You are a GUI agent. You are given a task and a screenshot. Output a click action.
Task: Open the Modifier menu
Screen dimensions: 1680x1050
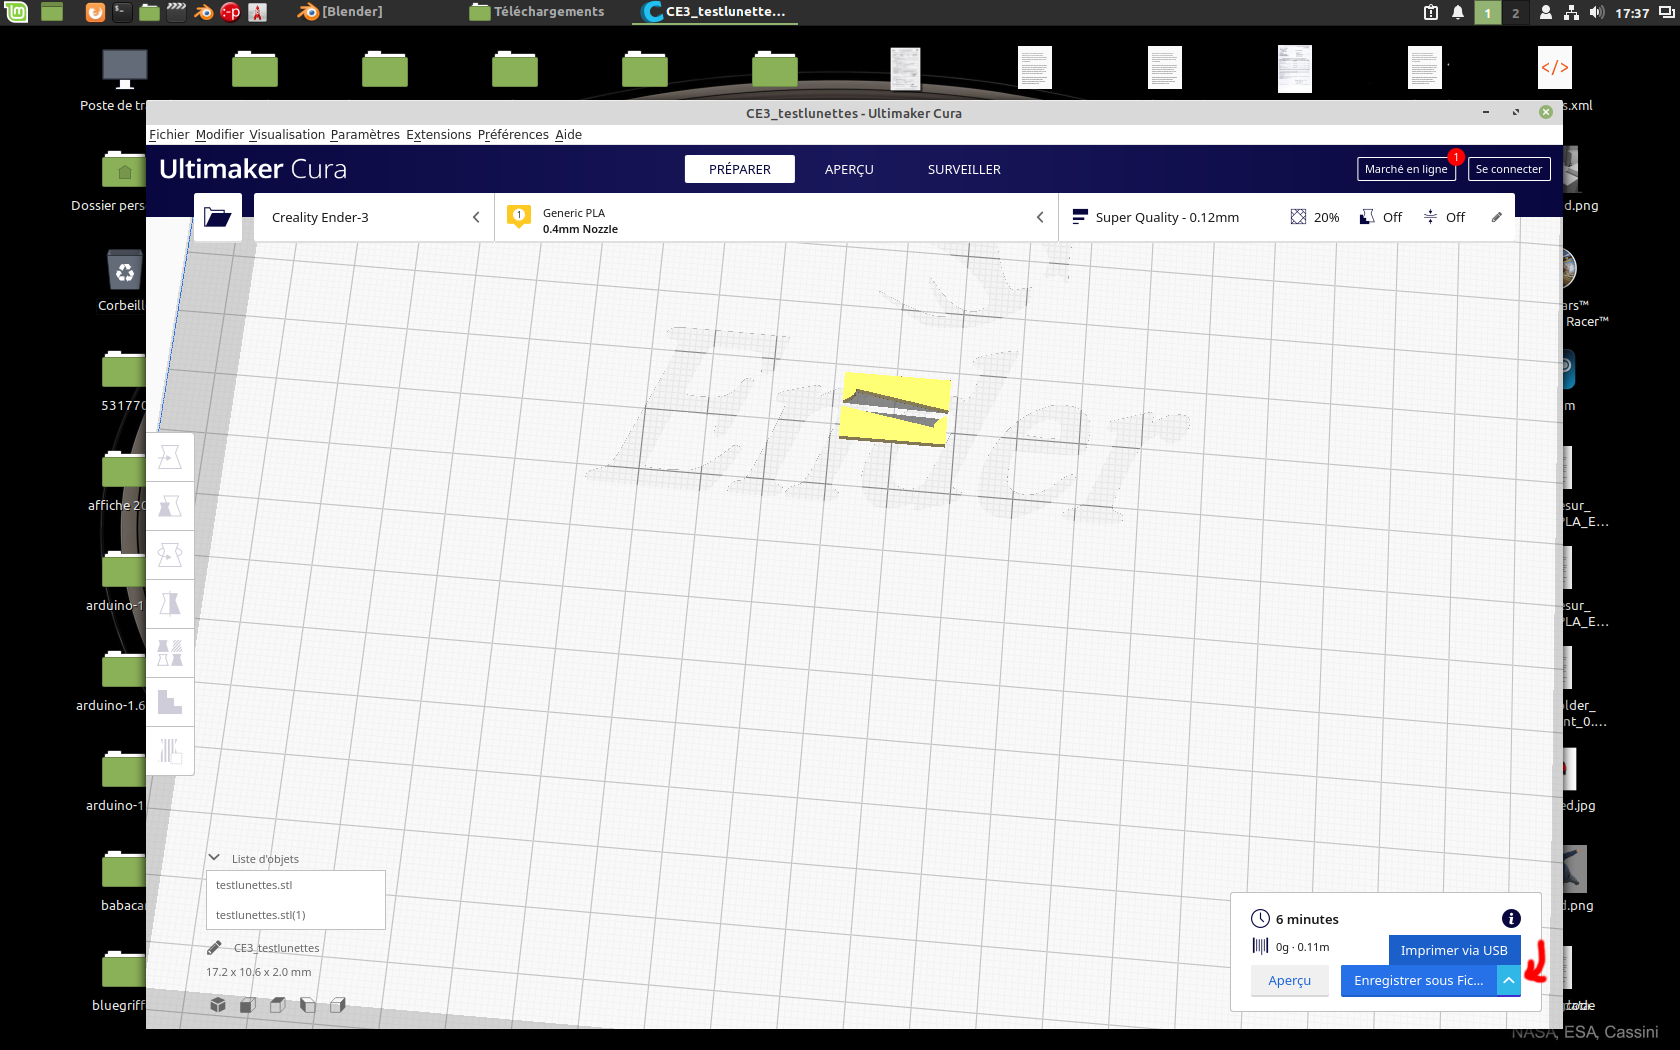click(220, 135)
